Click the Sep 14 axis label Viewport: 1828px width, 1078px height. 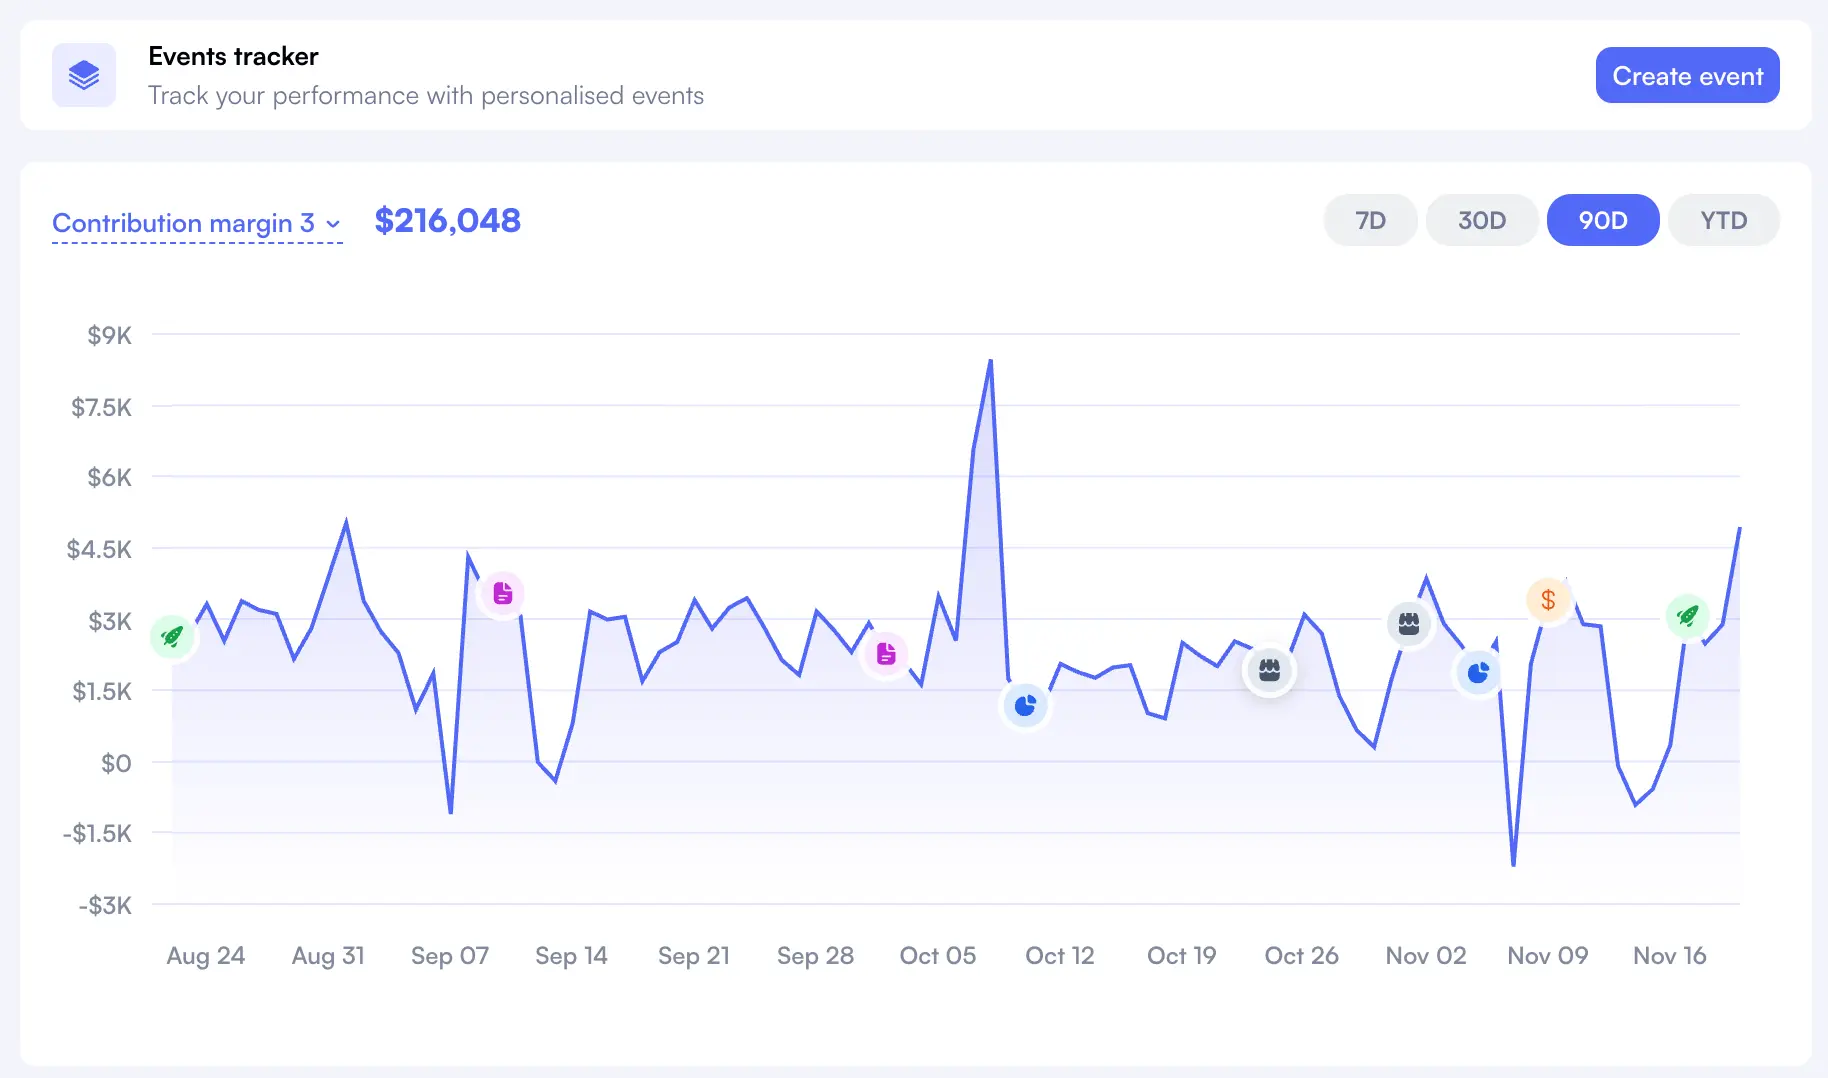click(571, 956)
